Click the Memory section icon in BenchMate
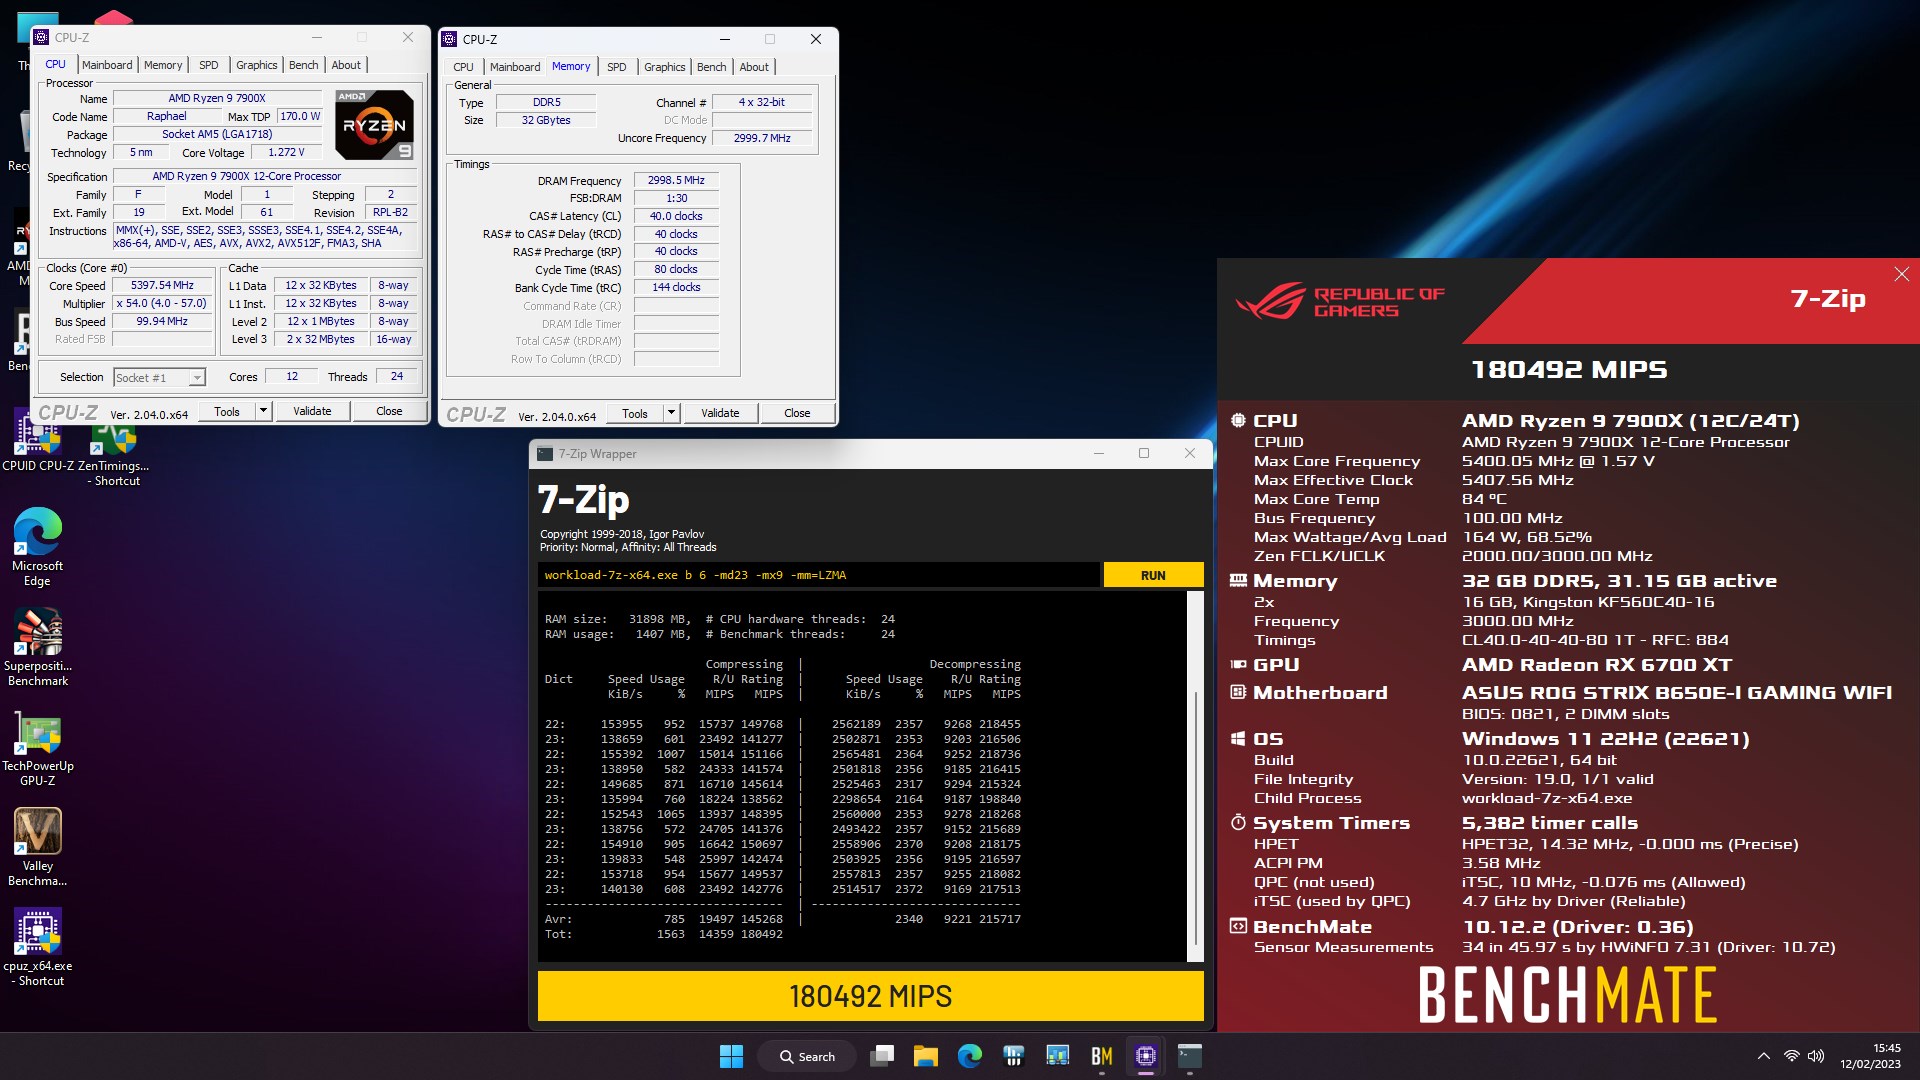Screen dimensions: 1920x1080 [x=1238, y=581]
